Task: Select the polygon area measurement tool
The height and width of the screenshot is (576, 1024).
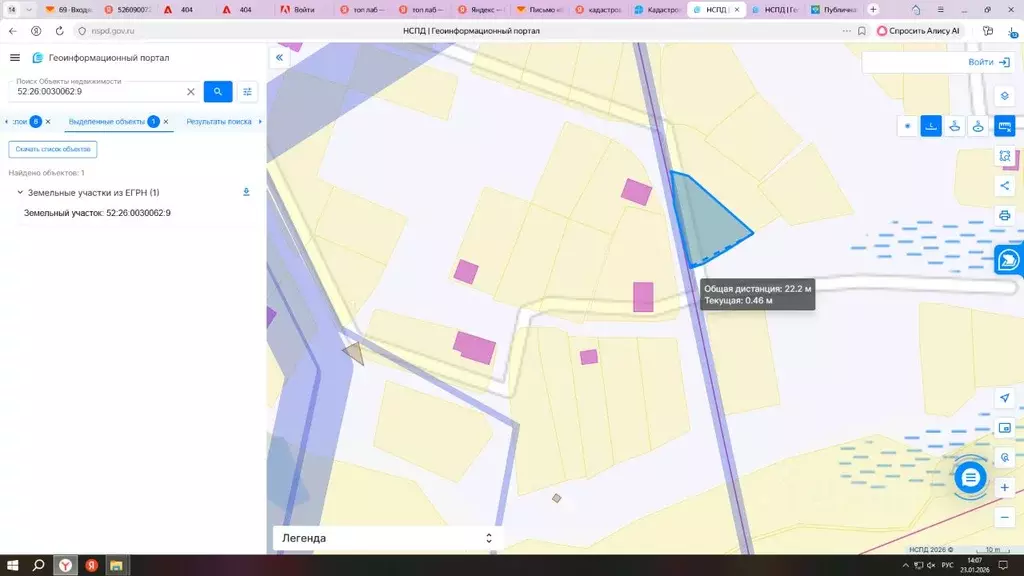Action: click(954, 126)
